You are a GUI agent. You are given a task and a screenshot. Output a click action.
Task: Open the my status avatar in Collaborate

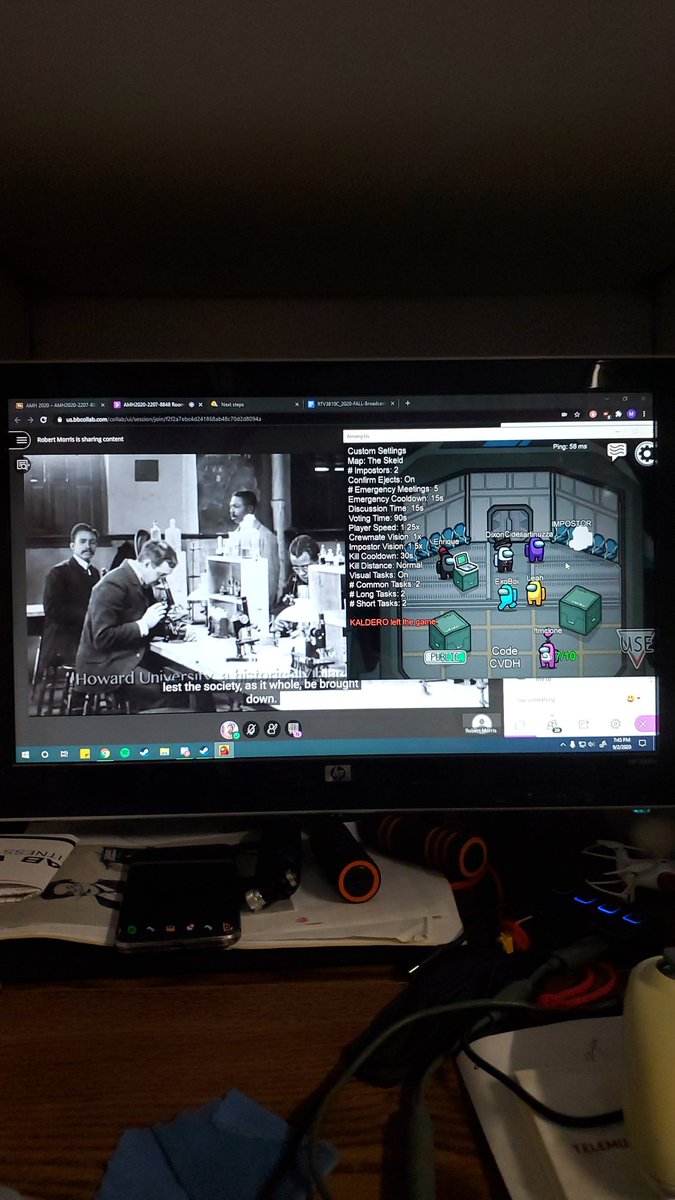(x=230, y=730)
